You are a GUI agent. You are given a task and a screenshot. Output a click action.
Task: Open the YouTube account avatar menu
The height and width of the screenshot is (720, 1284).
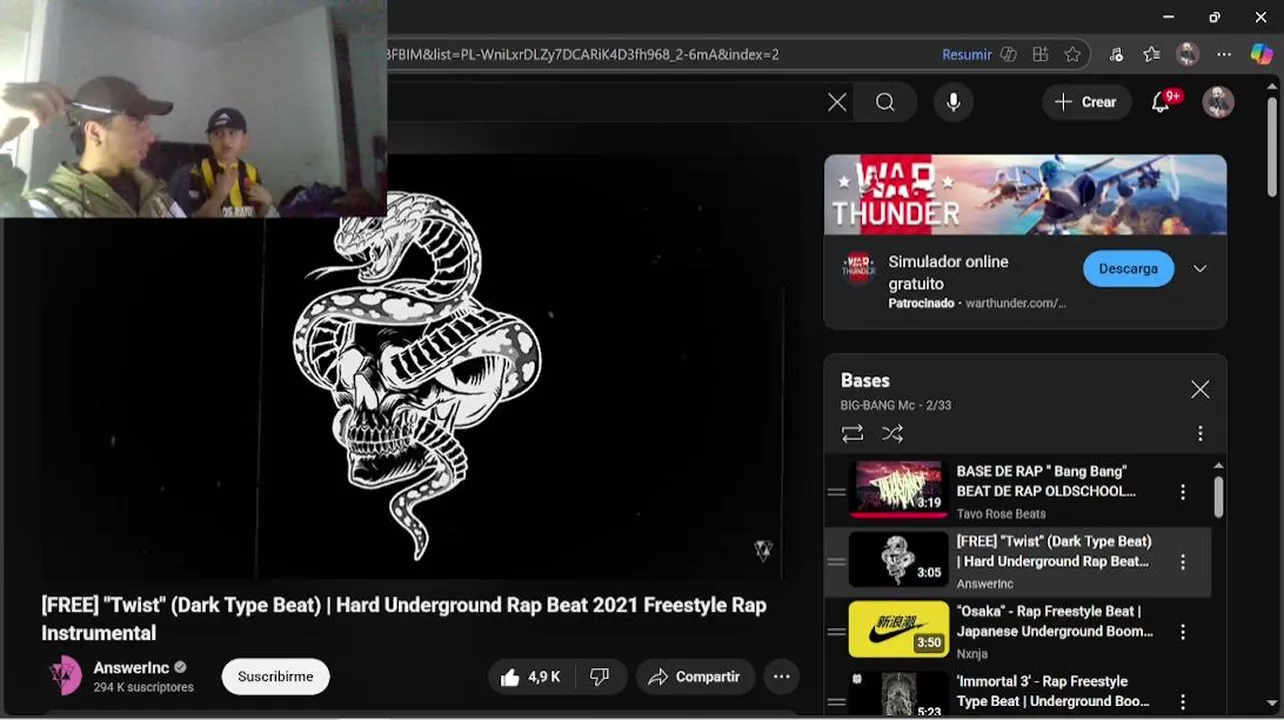[x=1218, y=102]
